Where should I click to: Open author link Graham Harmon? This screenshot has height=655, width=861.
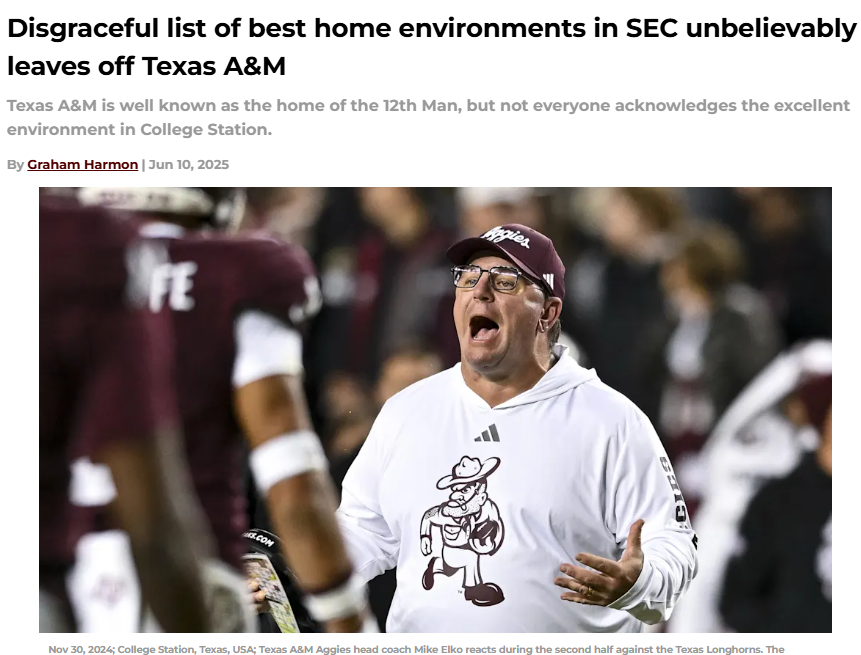(x=82, y=164)
